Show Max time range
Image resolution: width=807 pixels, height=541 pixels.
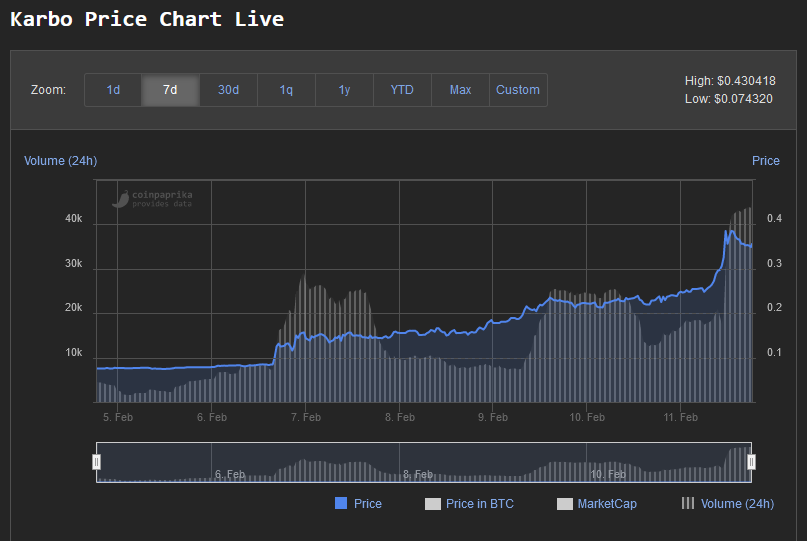[x=460, y=90]
